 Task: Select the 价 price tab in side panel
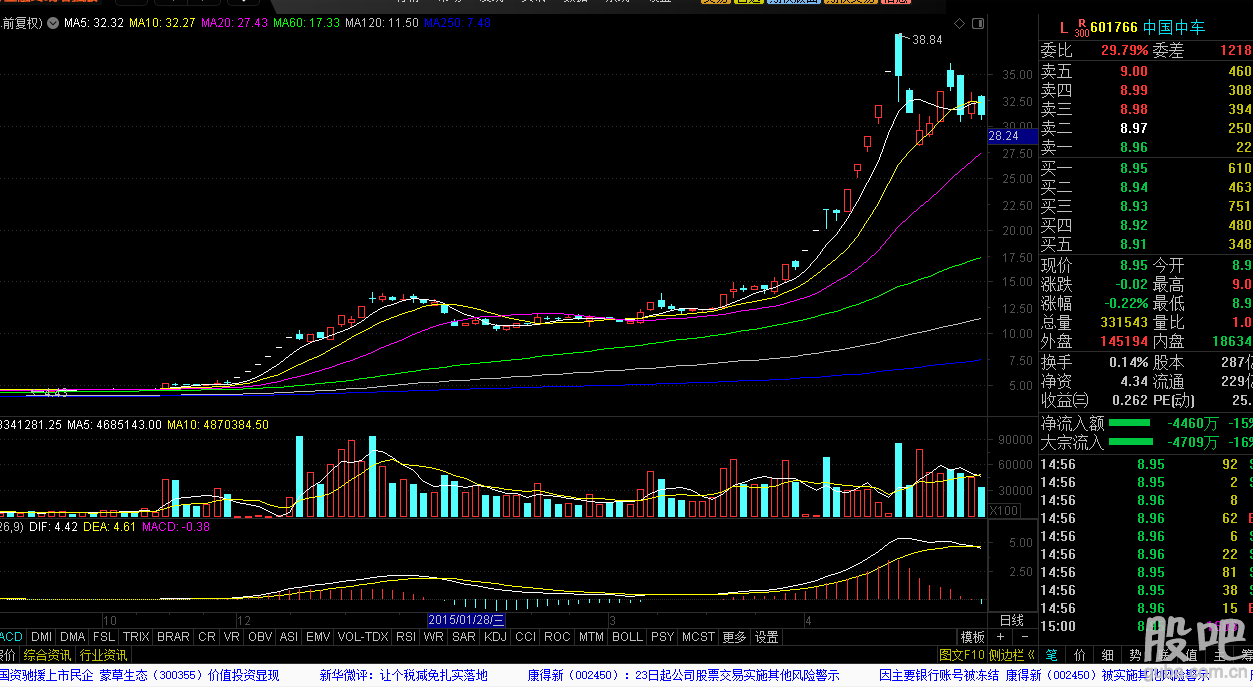pos(1079,655)
